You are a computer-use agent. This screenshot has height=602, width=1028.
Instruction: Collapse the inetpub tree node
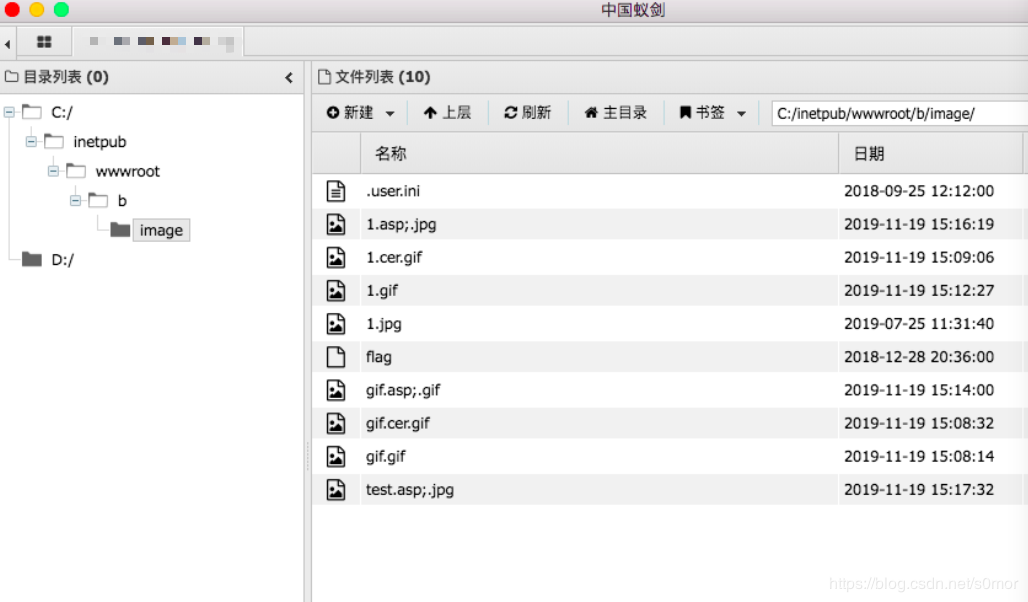pos(31,142)
